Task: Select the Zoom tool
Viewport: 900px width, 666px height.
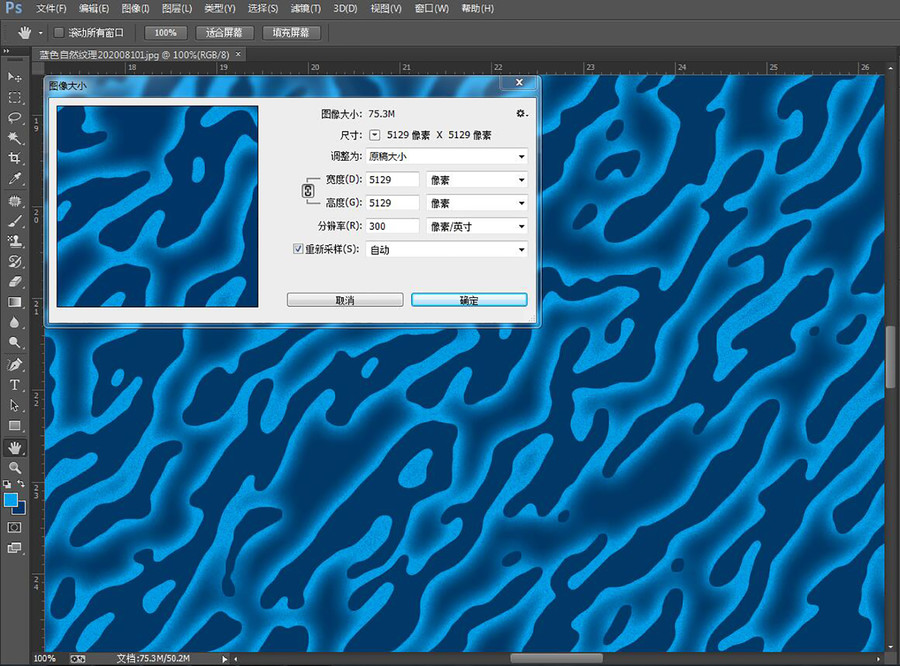Action: (14, 467)
